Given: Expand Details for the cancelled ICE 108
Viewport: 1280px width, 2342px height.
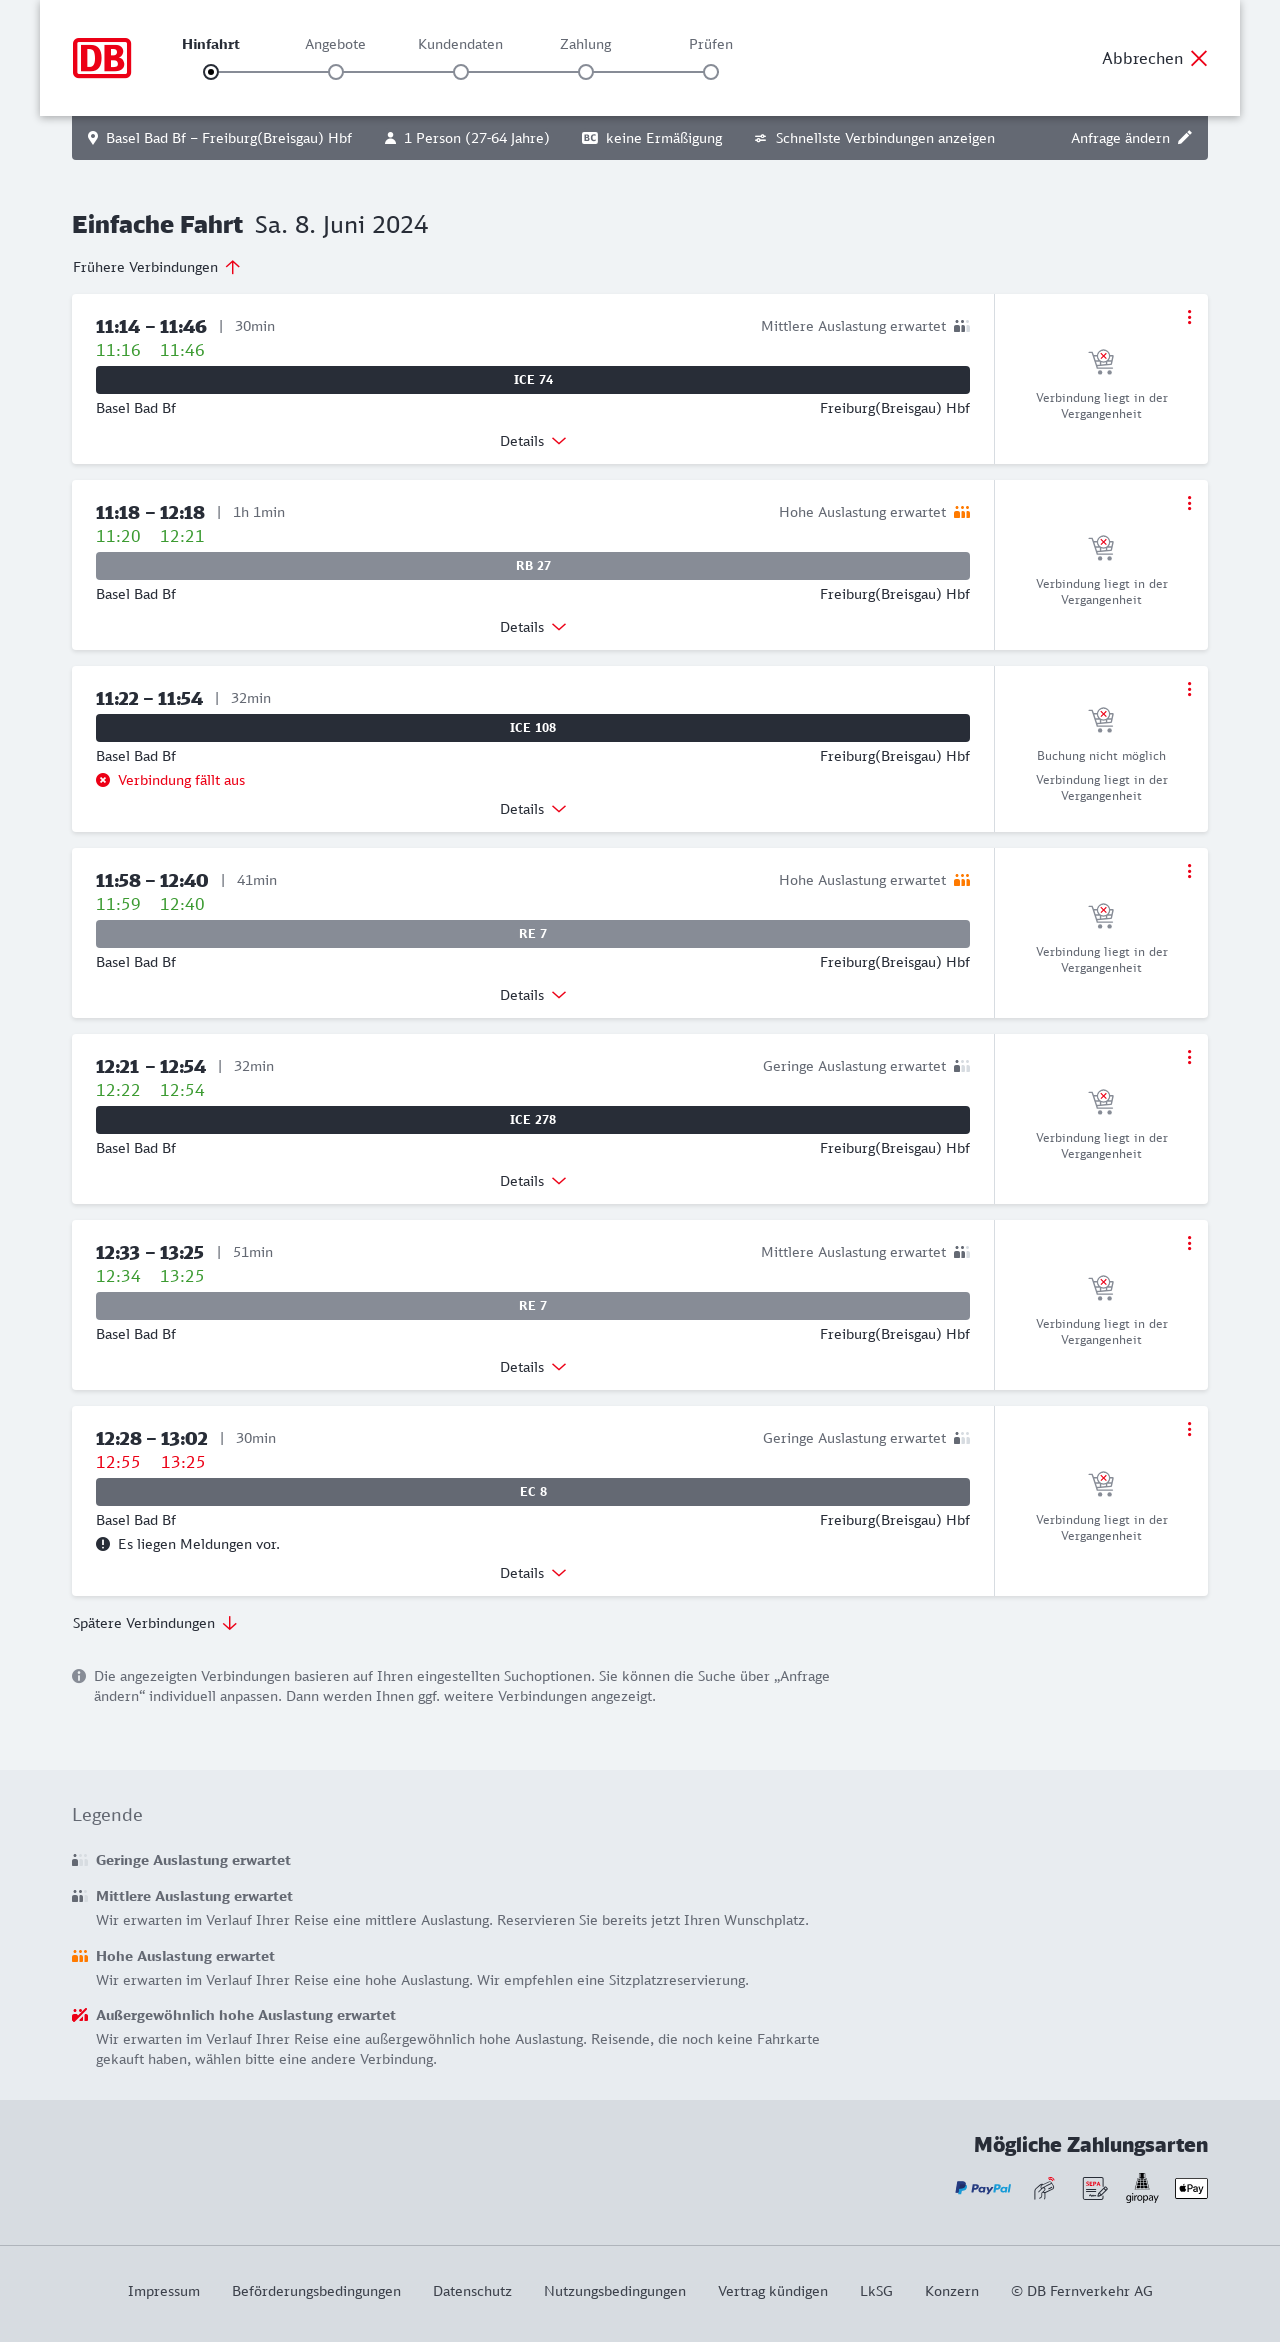Looking at the screenshot, I should (x=533, y=809).
